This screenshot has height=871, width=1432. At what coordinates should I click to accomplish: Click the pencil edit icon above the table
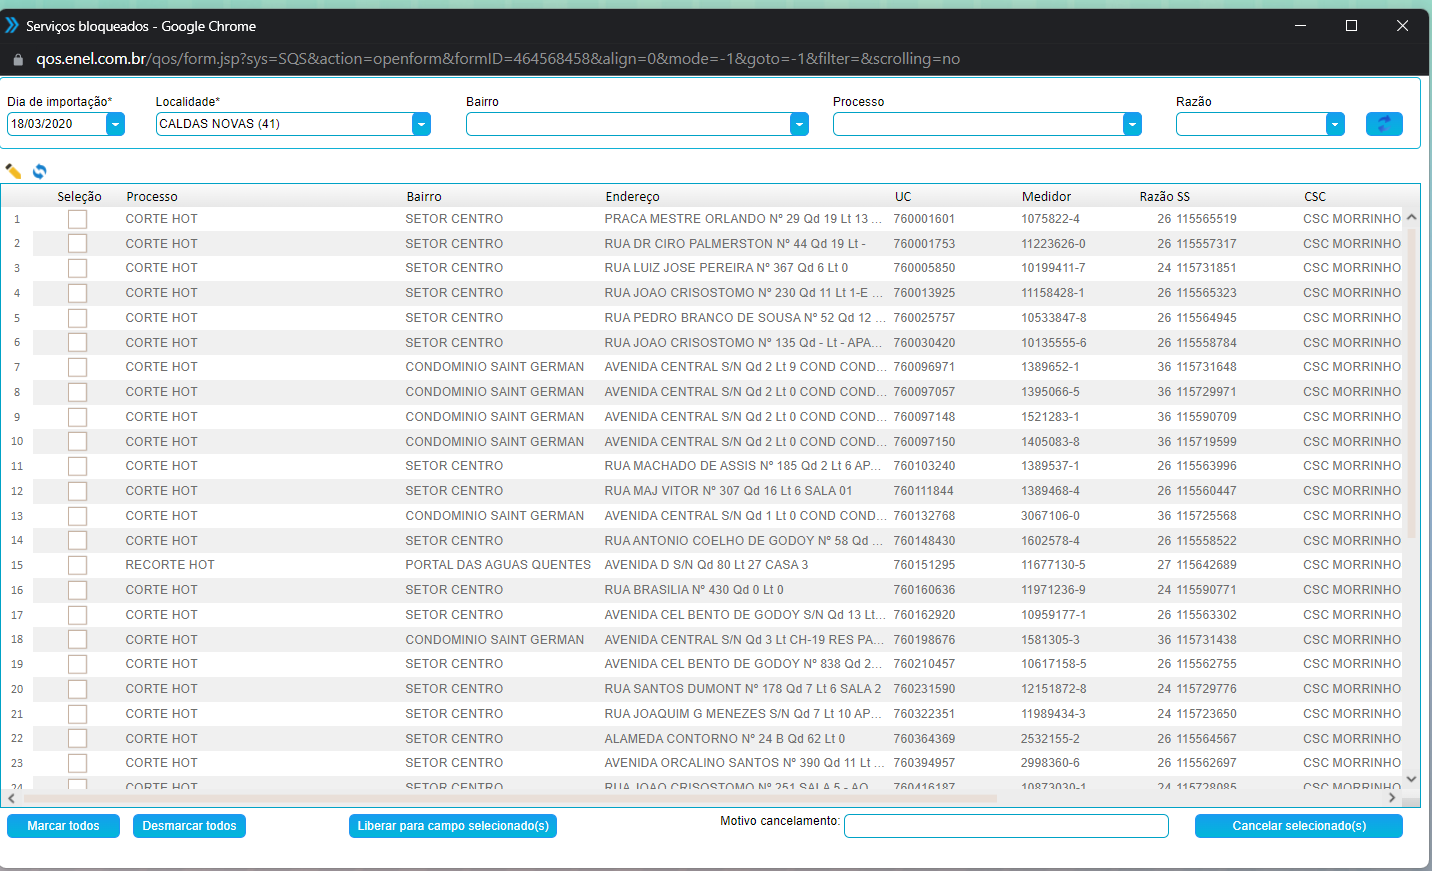(x=13, y=171)
